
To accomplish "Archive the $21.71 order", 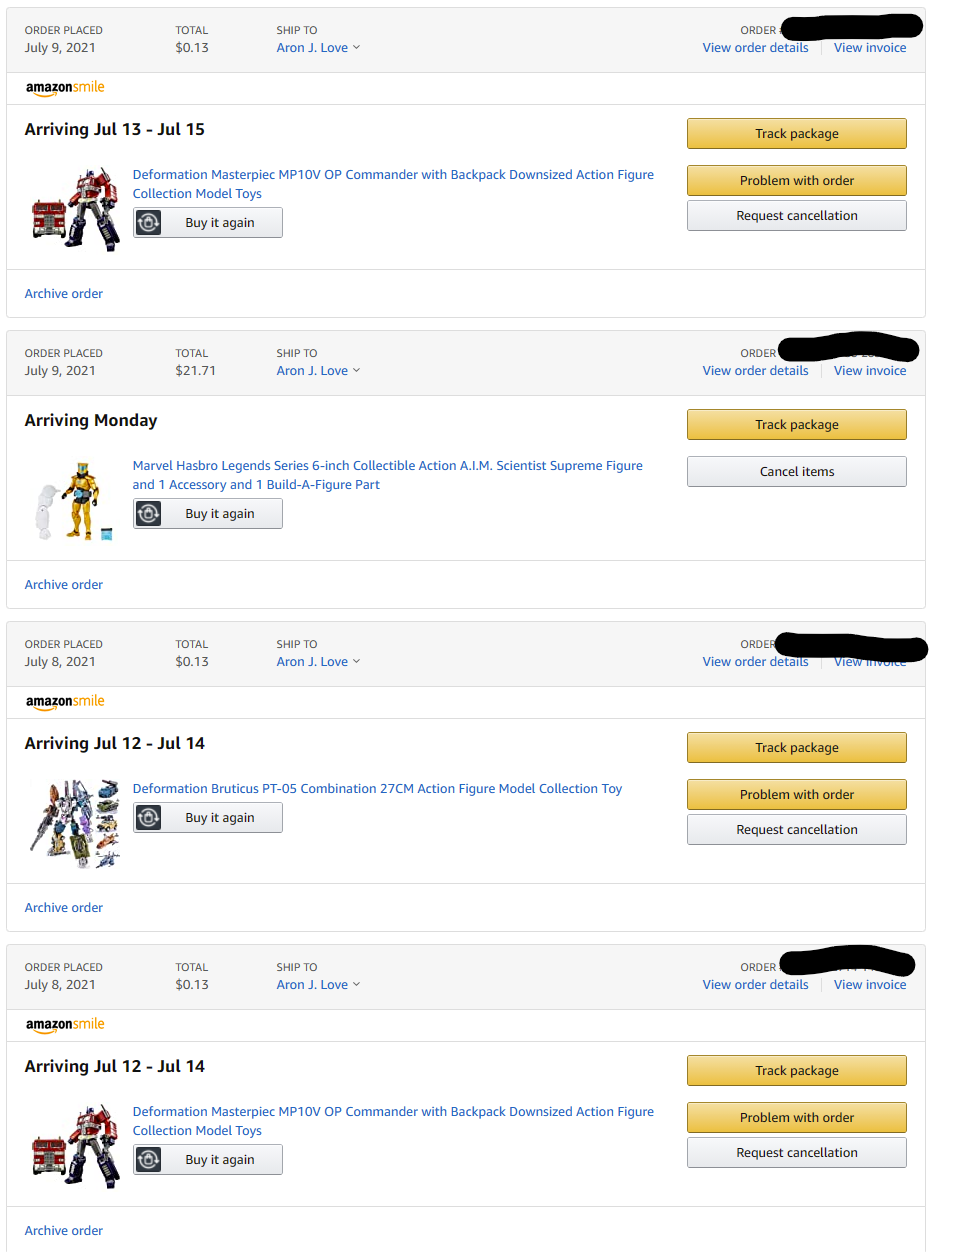I will click(x=64, y=585).
